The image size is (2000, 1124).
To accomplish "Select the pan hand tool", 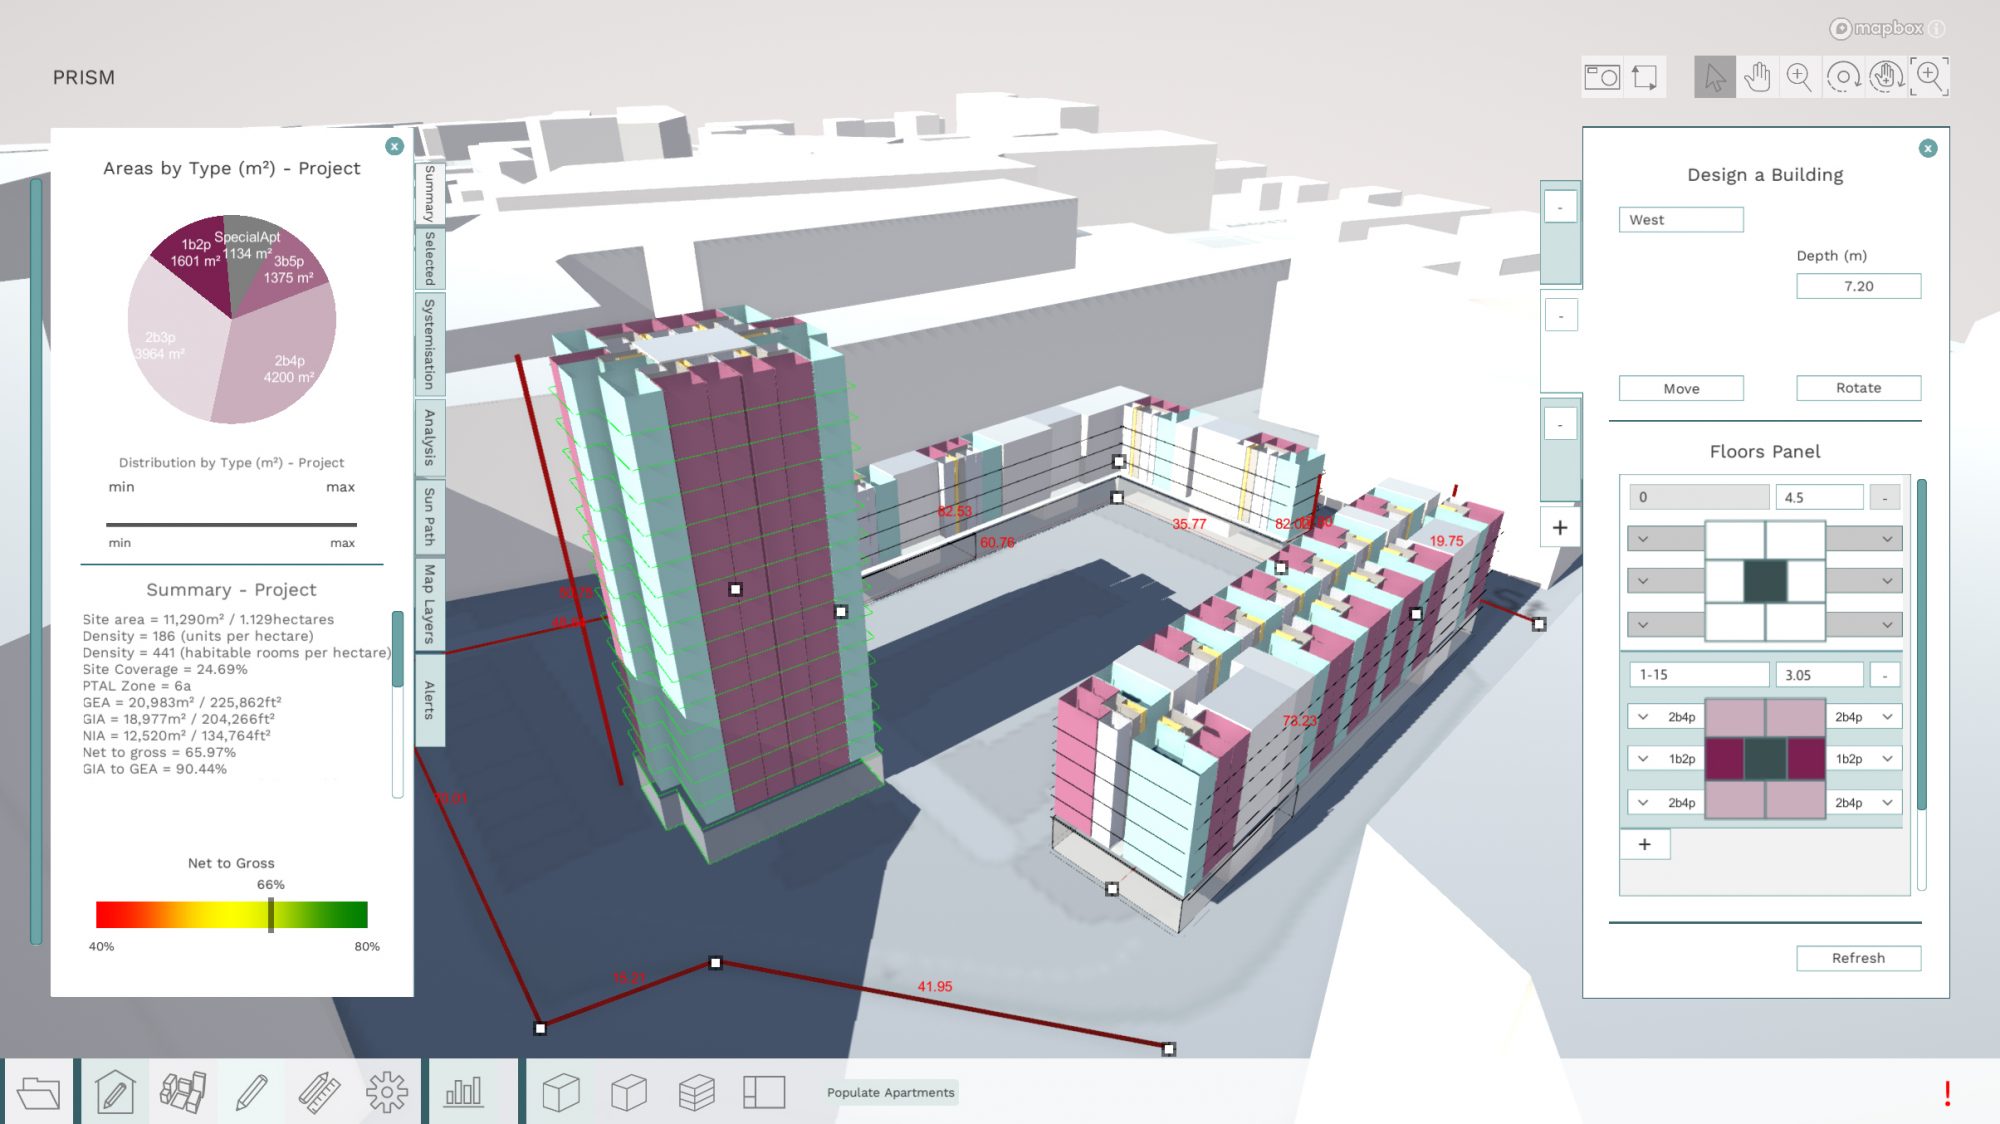I will (1757, 77).
